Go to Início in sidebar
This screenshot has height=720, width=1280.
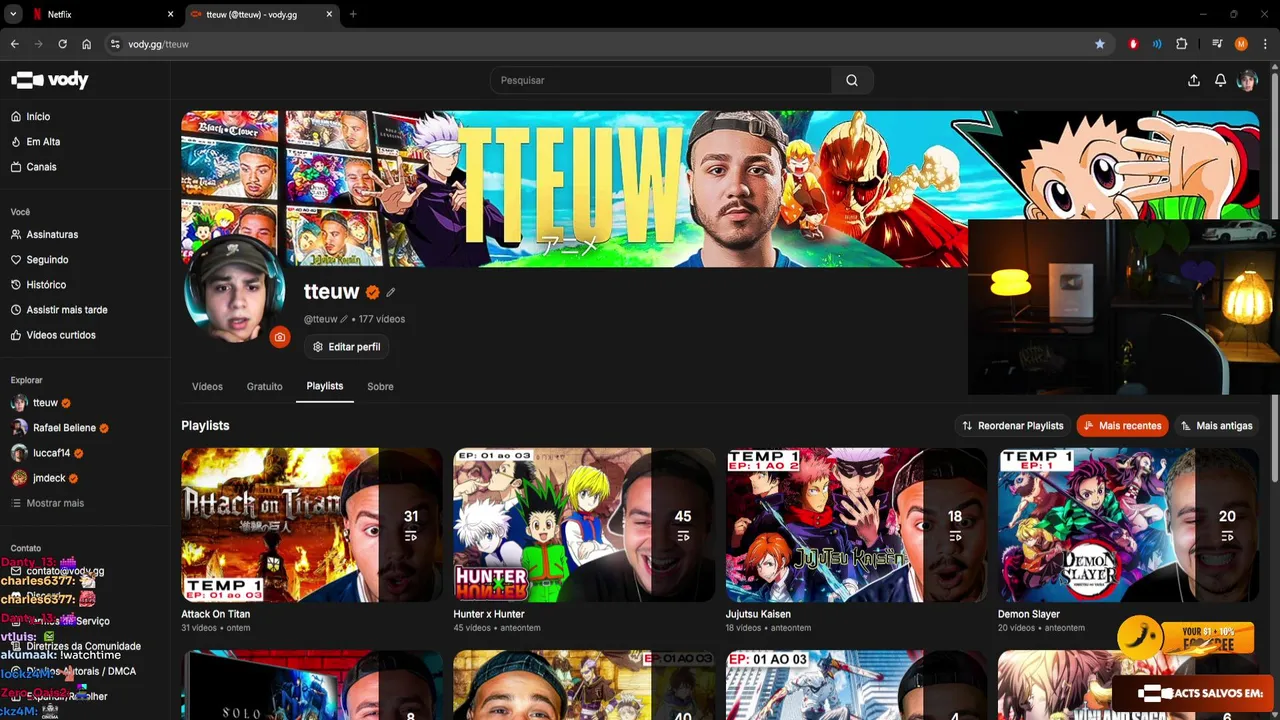point(38,117)
